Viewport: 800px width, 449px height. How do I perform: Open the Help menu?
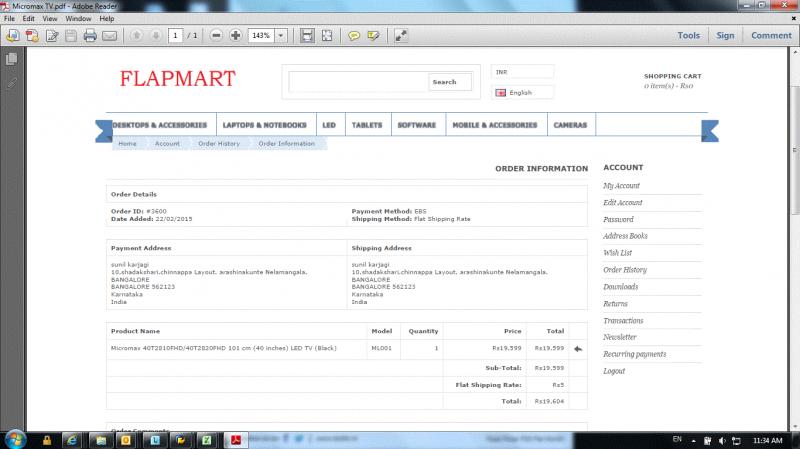[x=107, y=18]
